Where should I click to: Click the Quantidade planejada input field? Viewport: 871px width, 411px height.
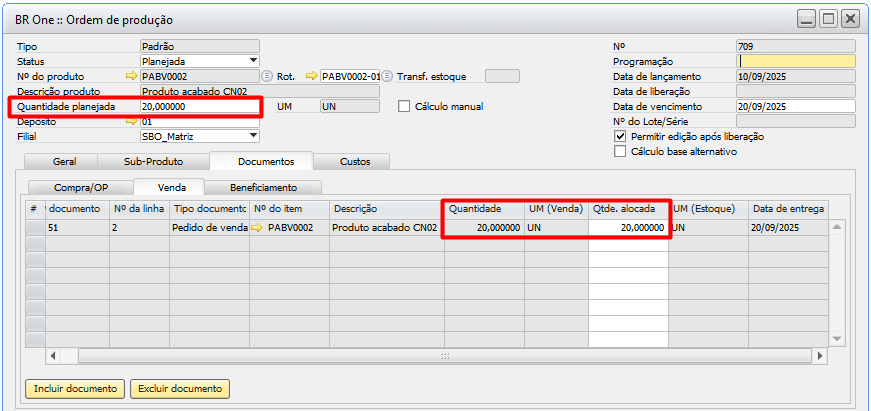[200, 106]
